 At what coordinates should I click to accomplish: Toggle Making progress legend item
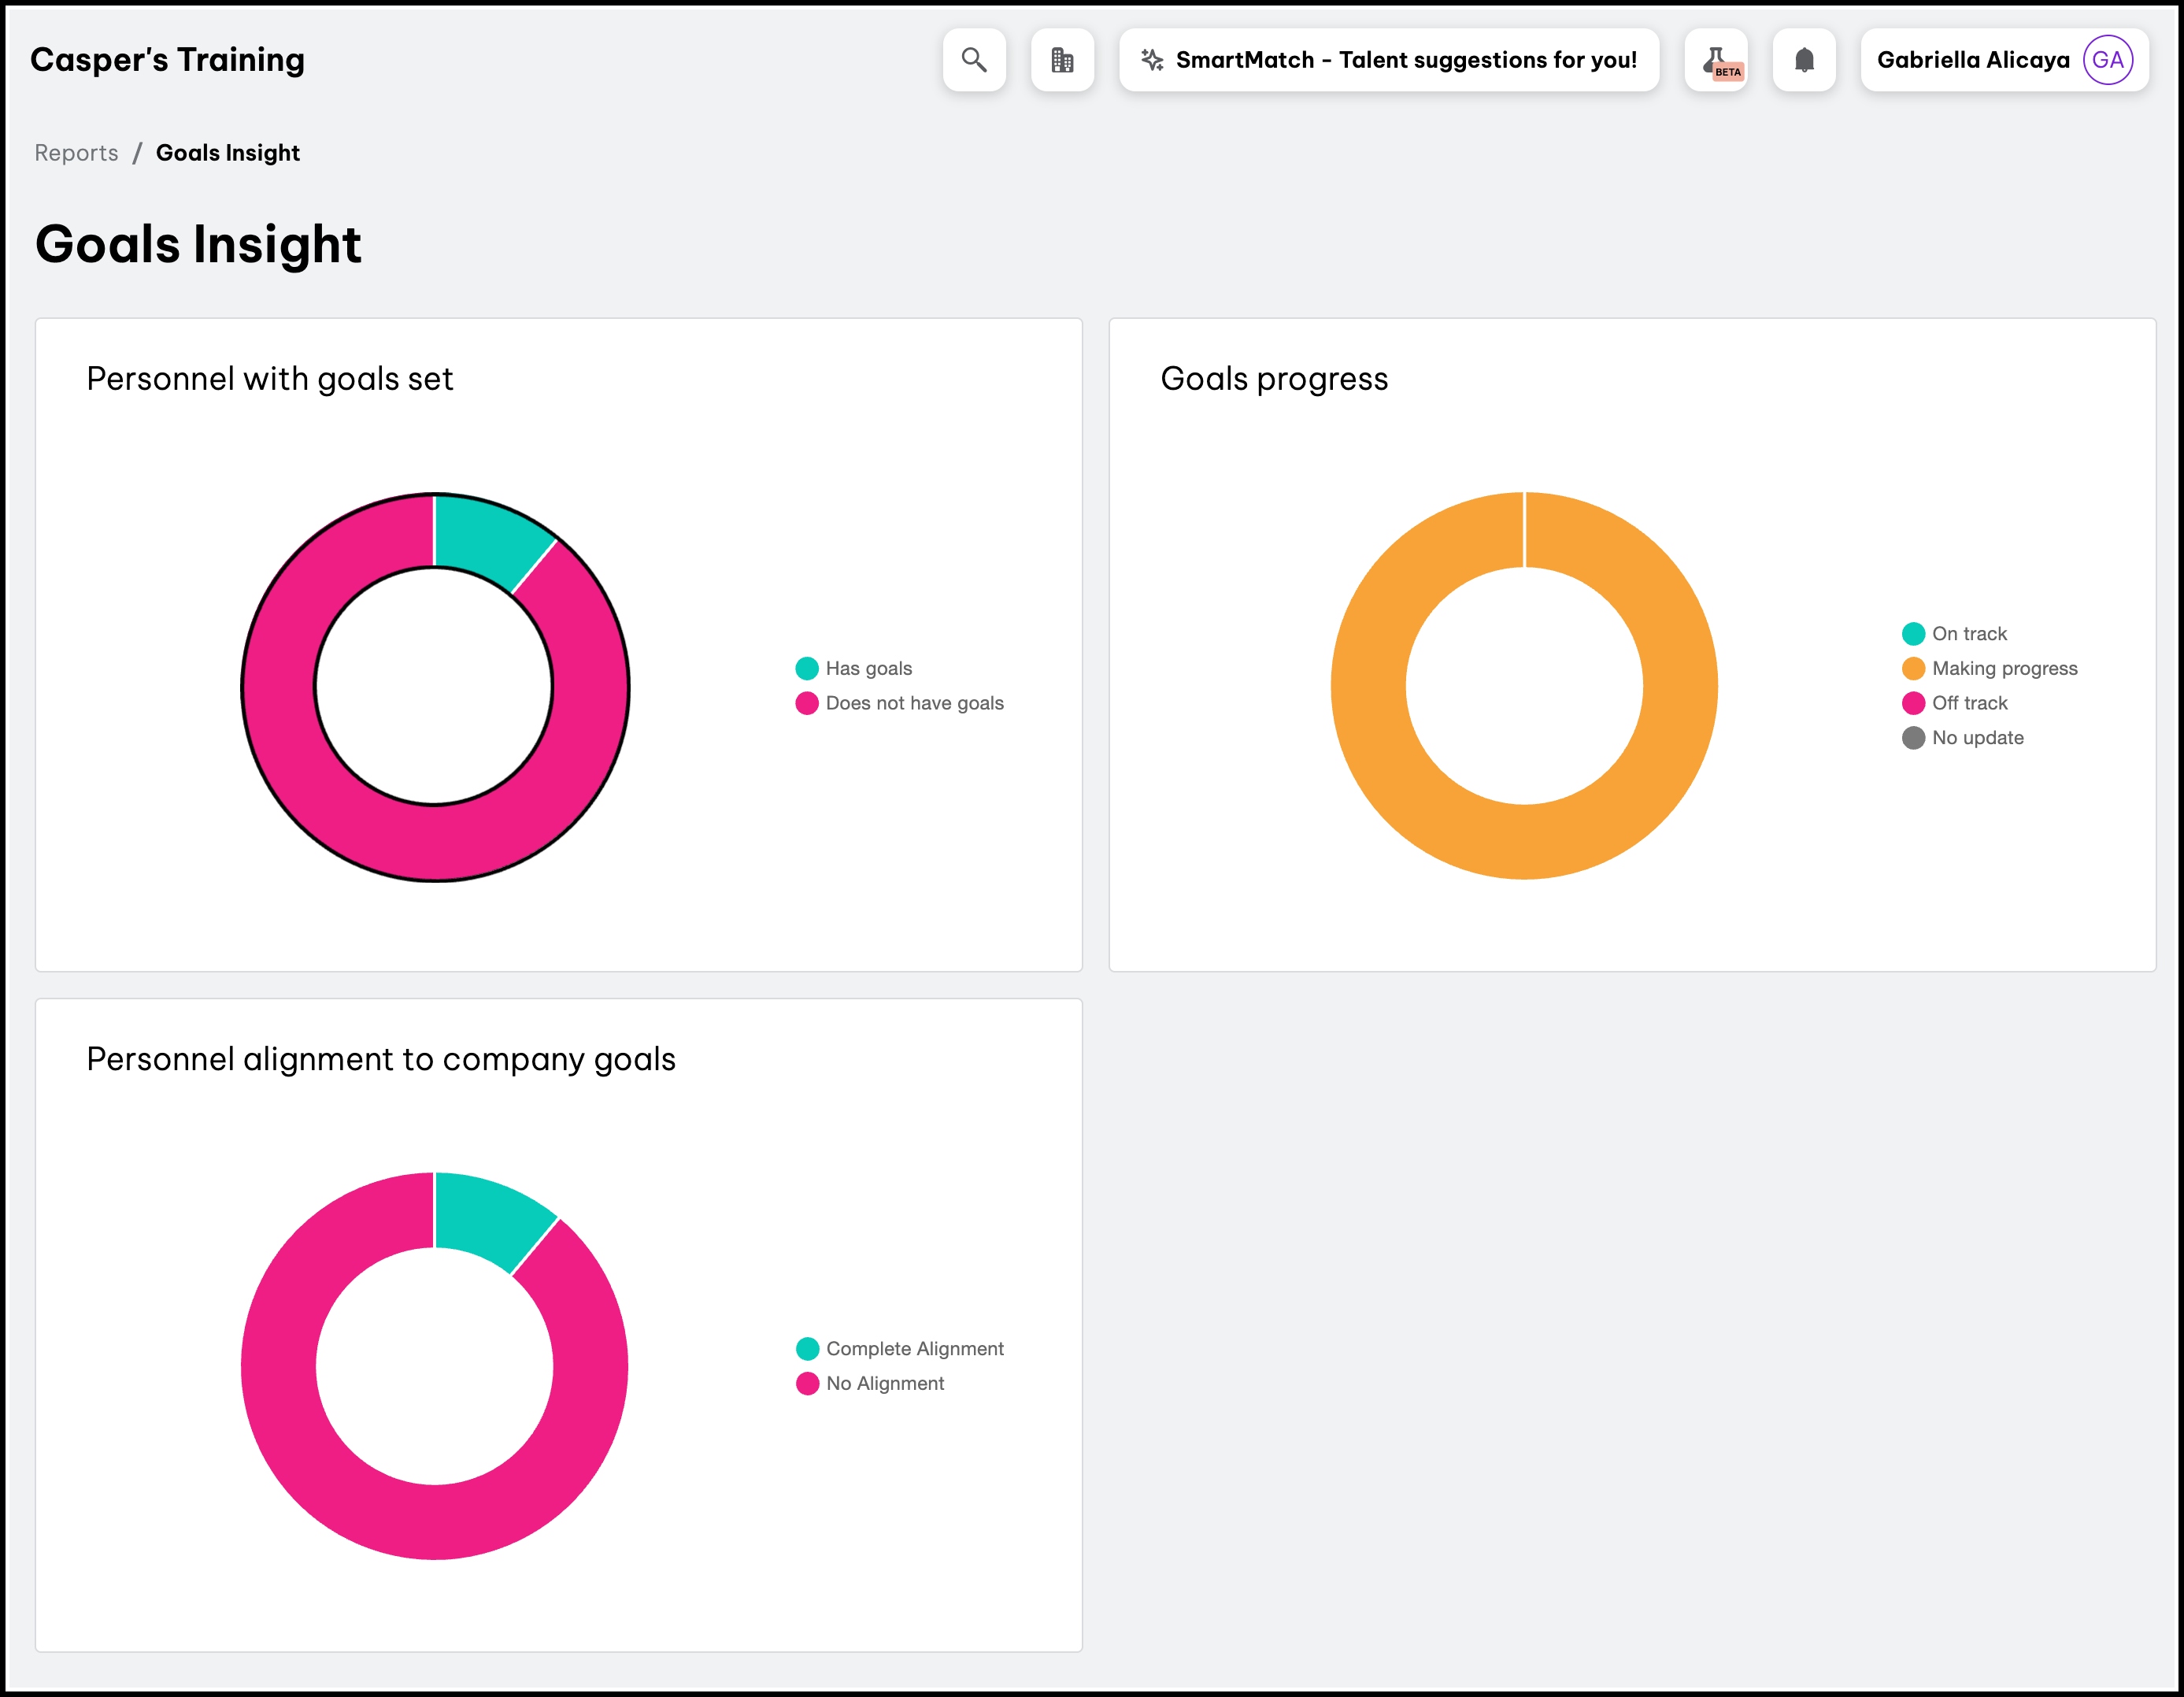tap(2003, 668)
